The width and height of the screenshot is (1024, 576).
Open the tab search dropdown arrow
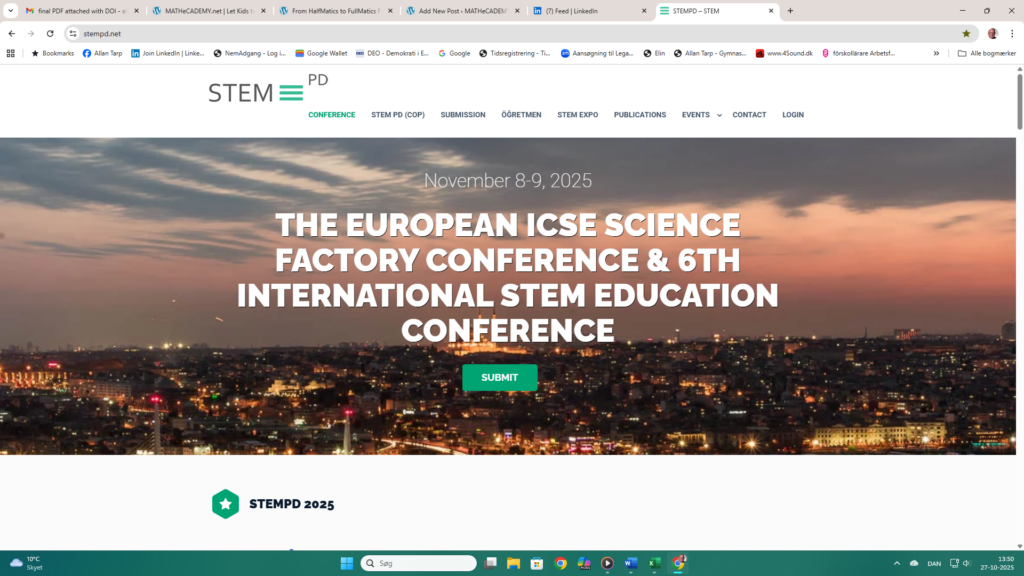click(x=10, y=11)
